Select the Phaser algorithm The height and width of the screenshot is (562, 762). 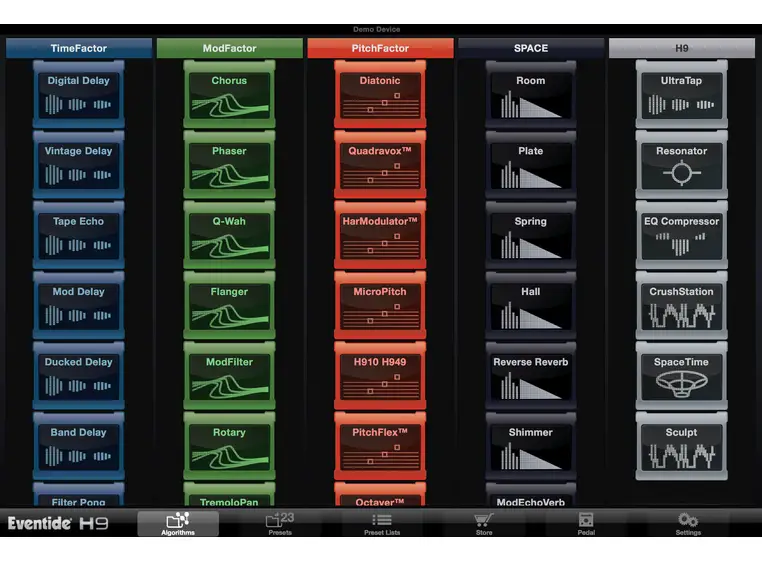(x=229, y=164)
